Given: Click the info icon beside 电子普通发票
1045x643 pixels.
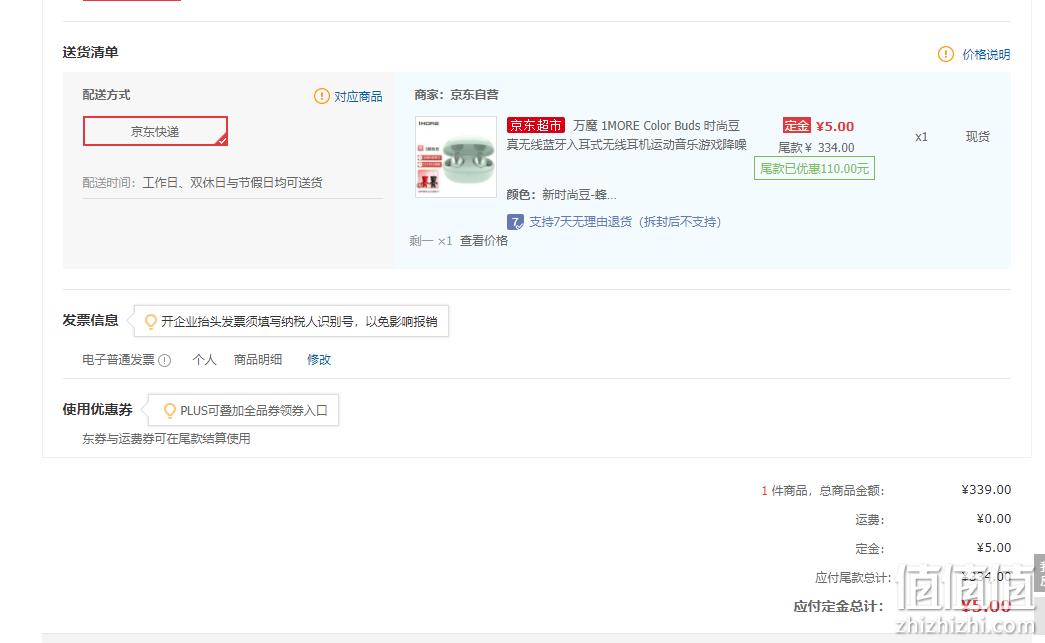Looking at the screenshot, I should click(165, 360).
